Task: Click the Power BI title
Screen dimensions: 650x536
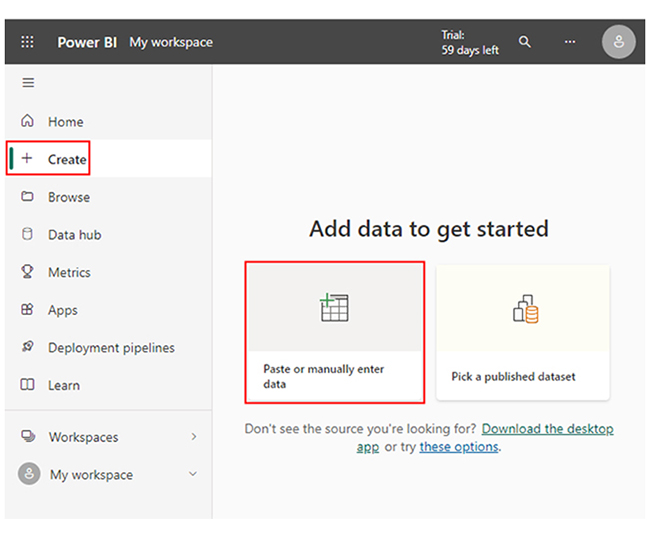Action: 87,42
